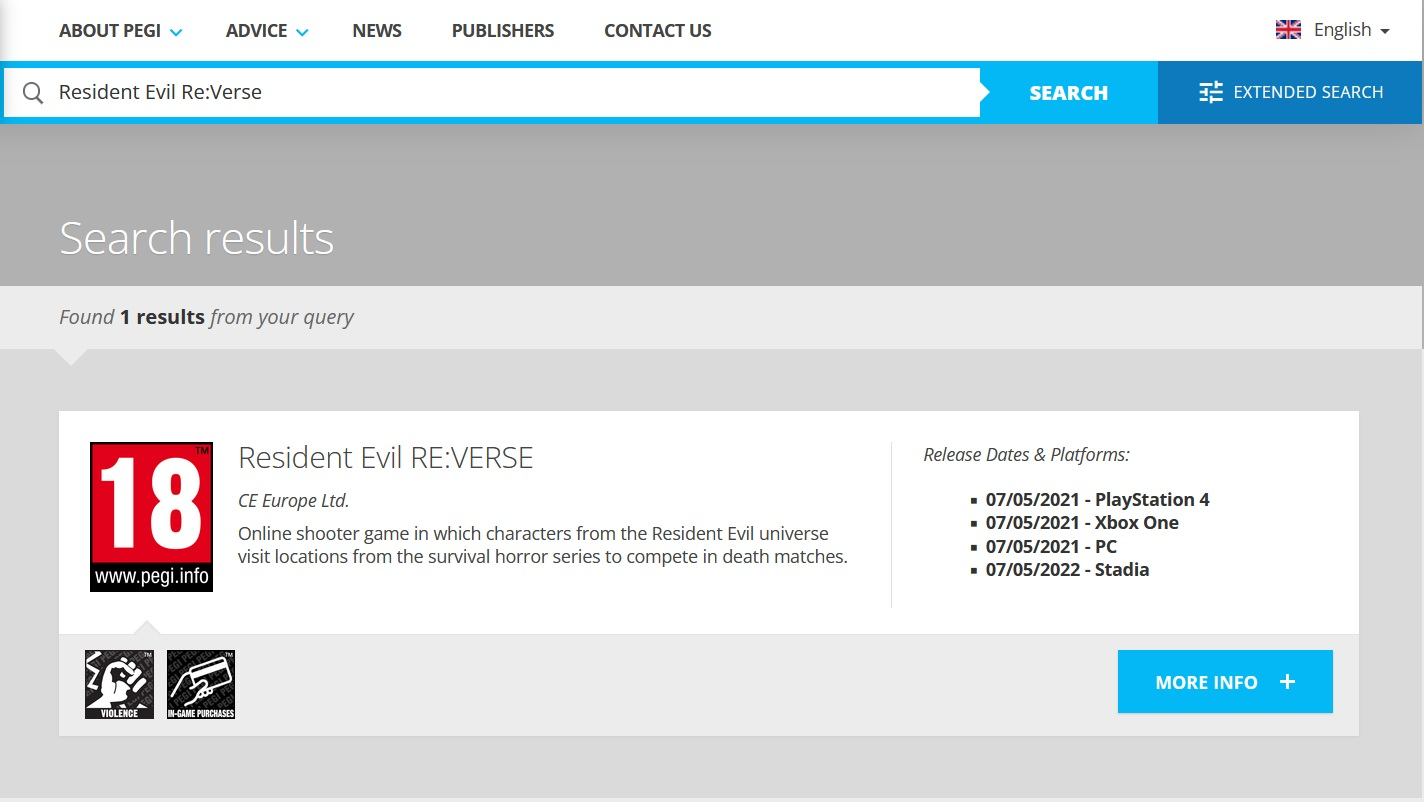This screenshot has width=1424, height=802.
Task: Click inside the search query field
Action: point(400,92)
